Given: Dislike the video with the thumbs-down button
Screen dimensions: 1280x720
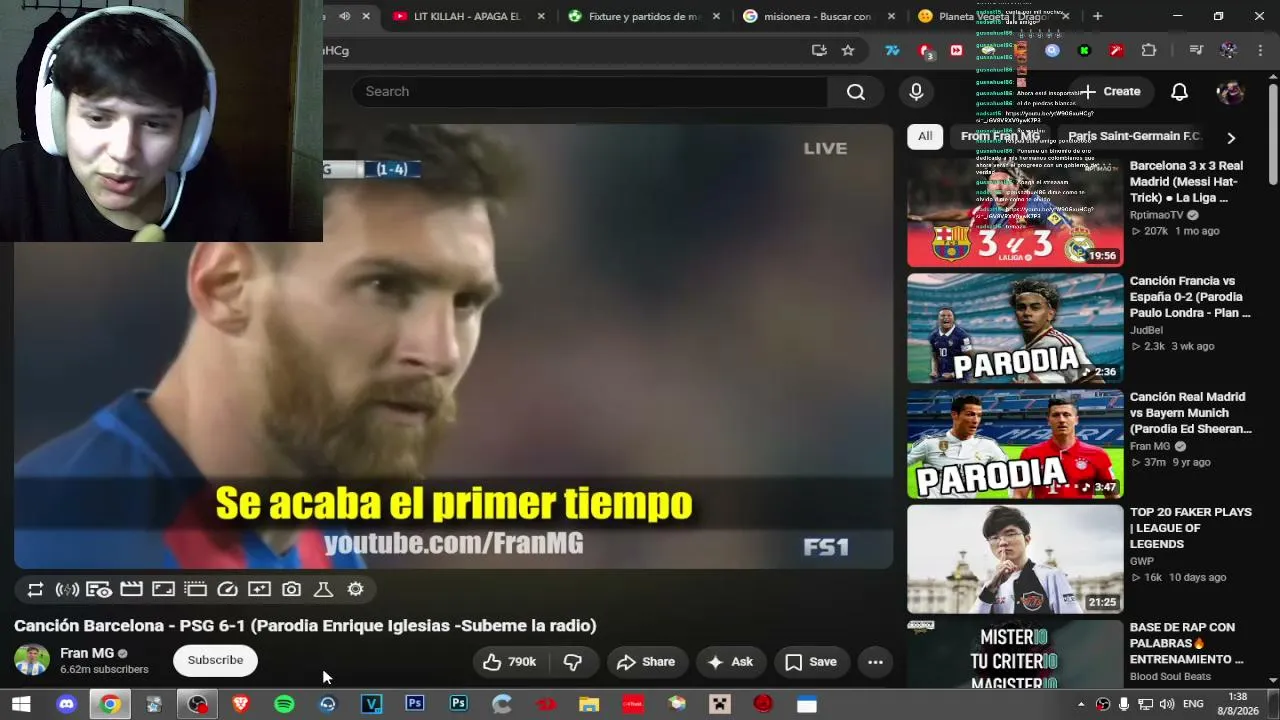Looking at the screenshot, I should click(573, 662).
